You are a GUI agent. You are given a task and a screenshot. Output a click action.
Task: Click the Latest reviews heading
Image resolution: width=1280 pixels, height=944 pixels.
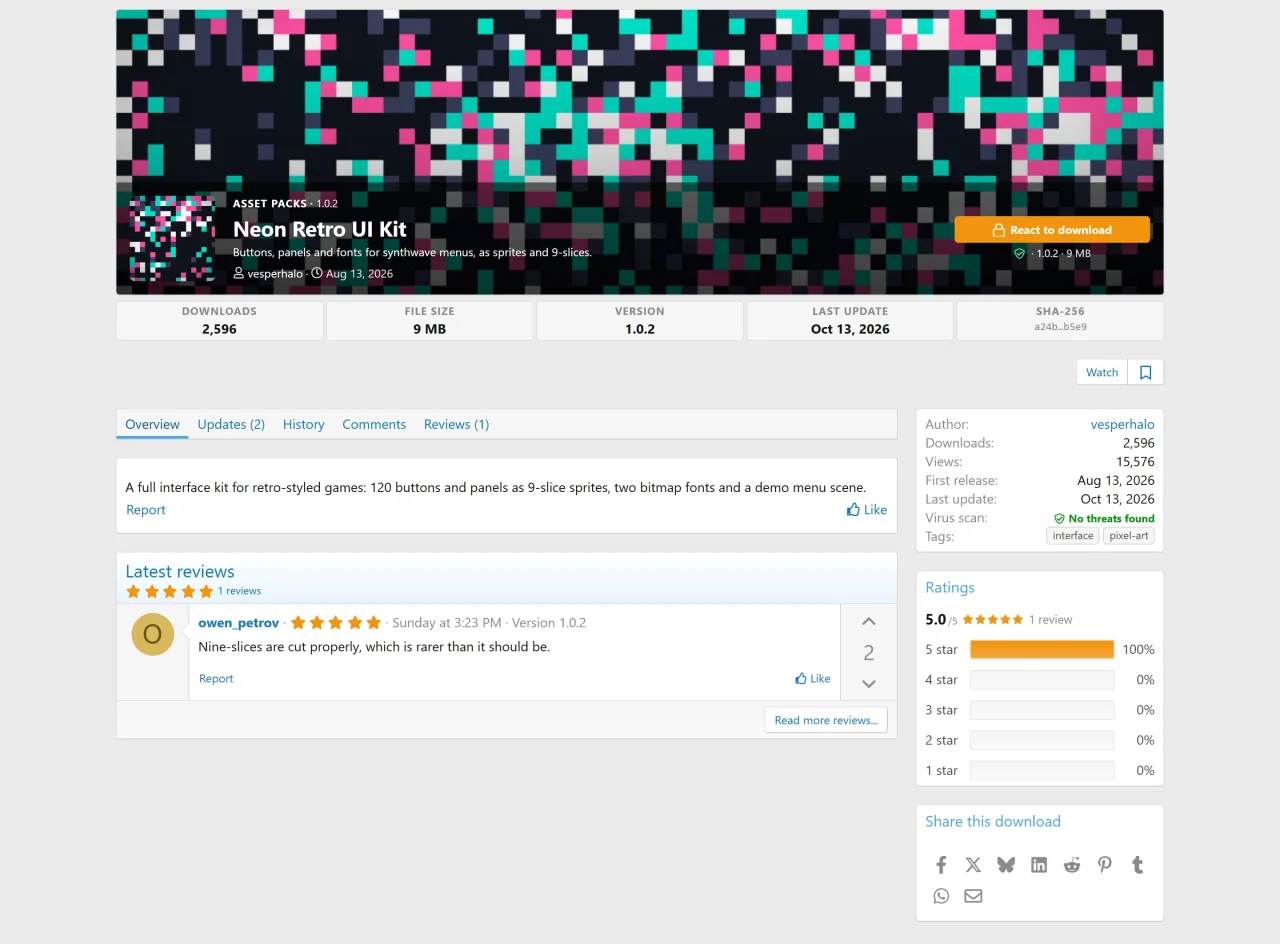click(180, 572)
